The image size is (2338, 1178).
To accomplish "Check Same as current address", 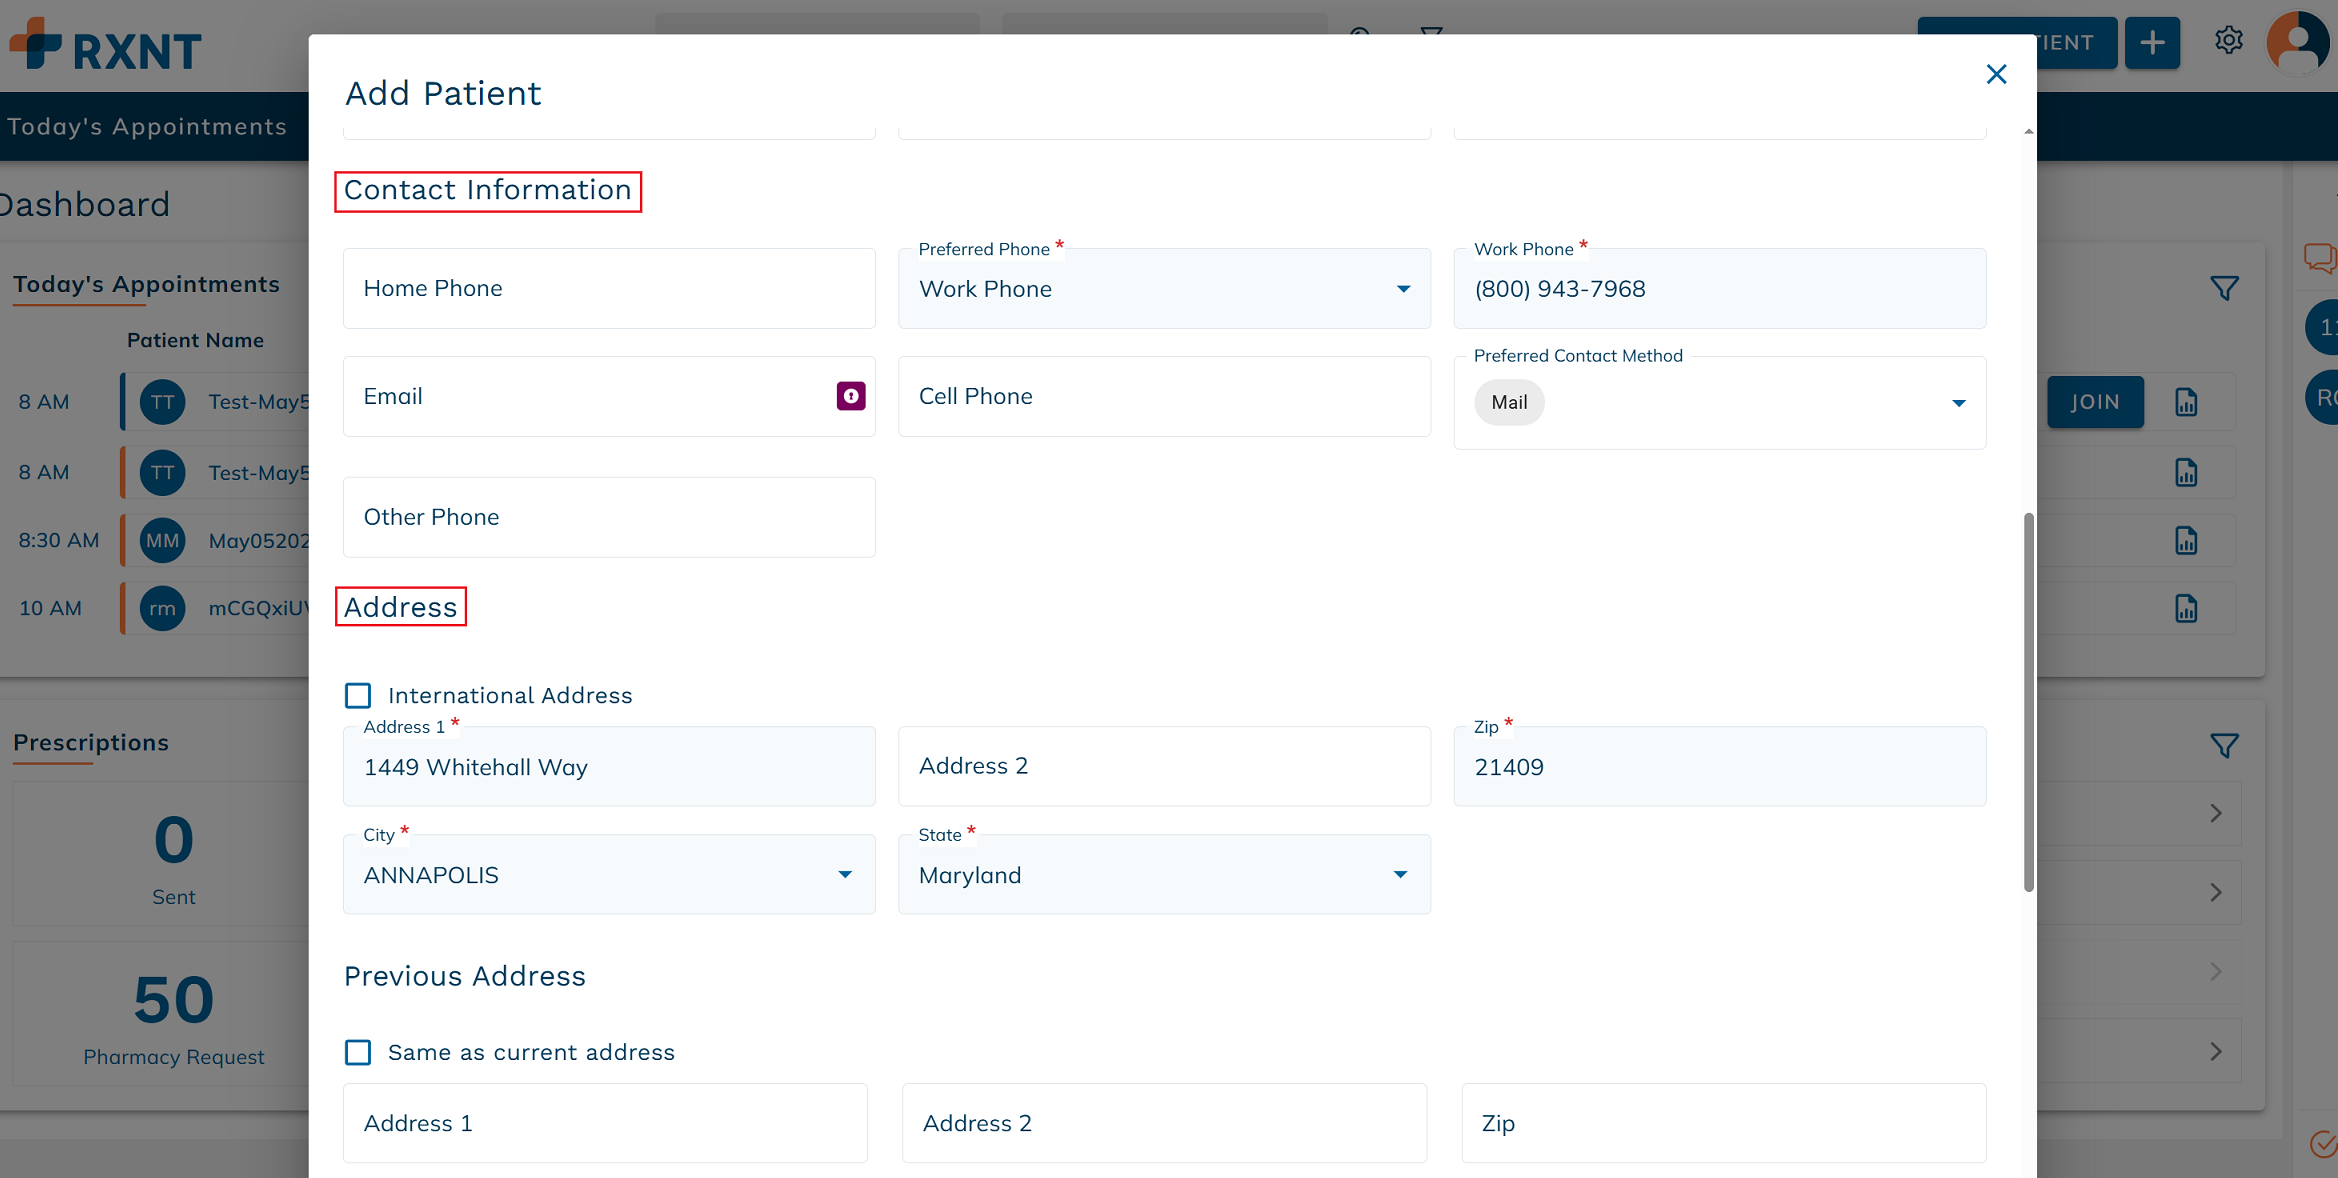I will [358, 1052].
